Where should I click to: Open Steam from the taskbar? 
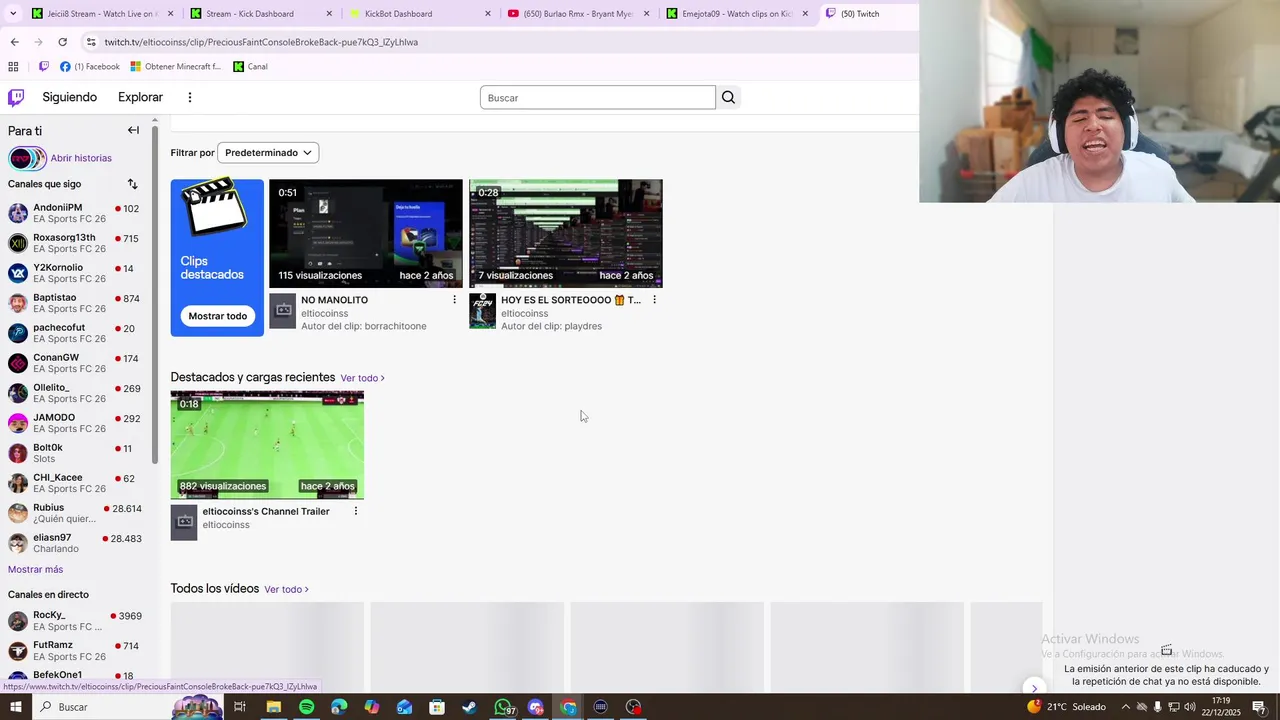pos(469,707)
